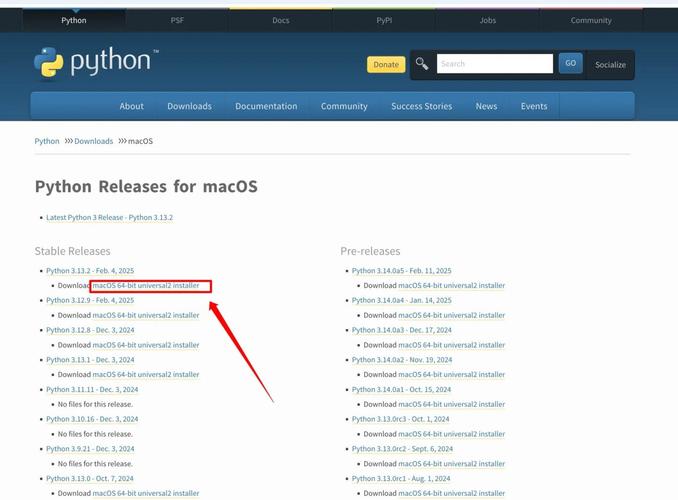The image size is (678, 500).
Task: Click the Python logo image
Action: (96, 62)
